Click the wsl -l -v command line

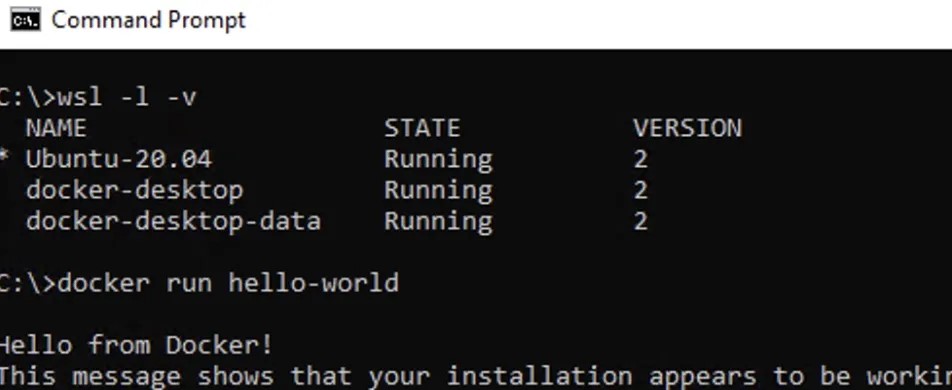click(x=97, y=97)
